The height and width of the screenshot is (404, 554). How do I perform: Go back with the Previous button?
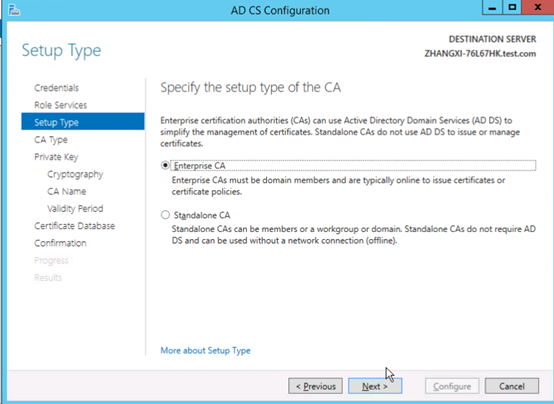(315, 386)
